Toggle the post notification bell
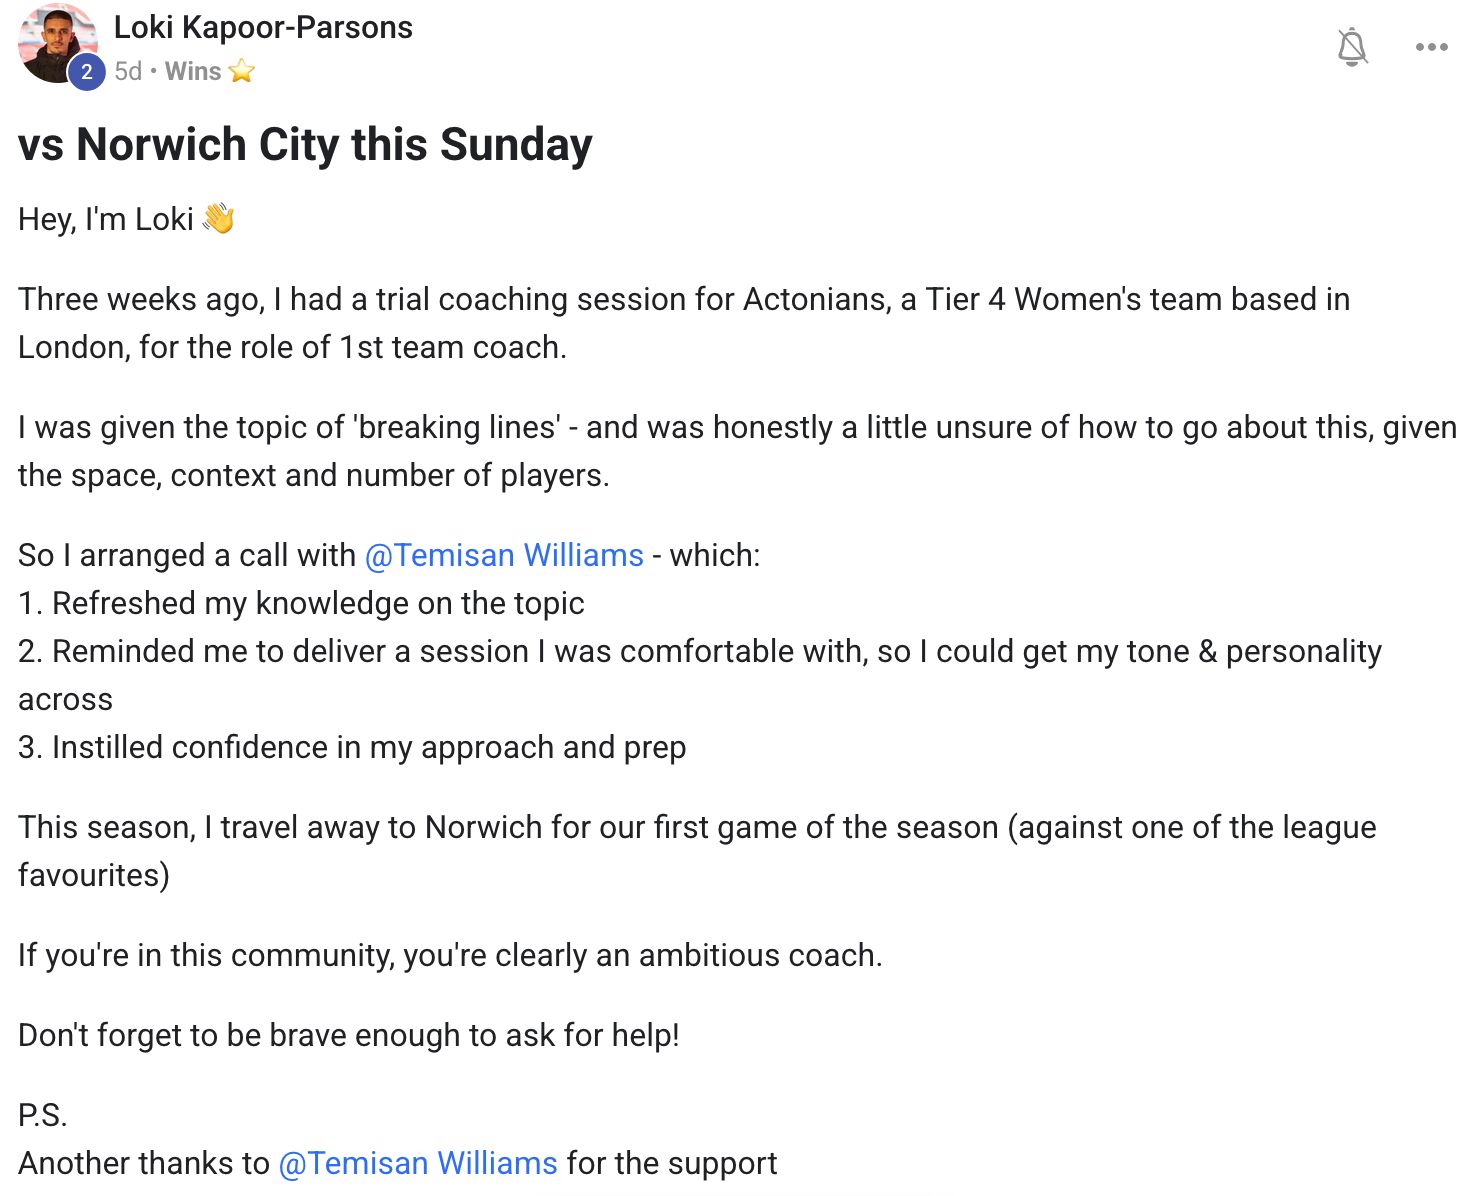 pyautogui.click(x=1351, y=47)
